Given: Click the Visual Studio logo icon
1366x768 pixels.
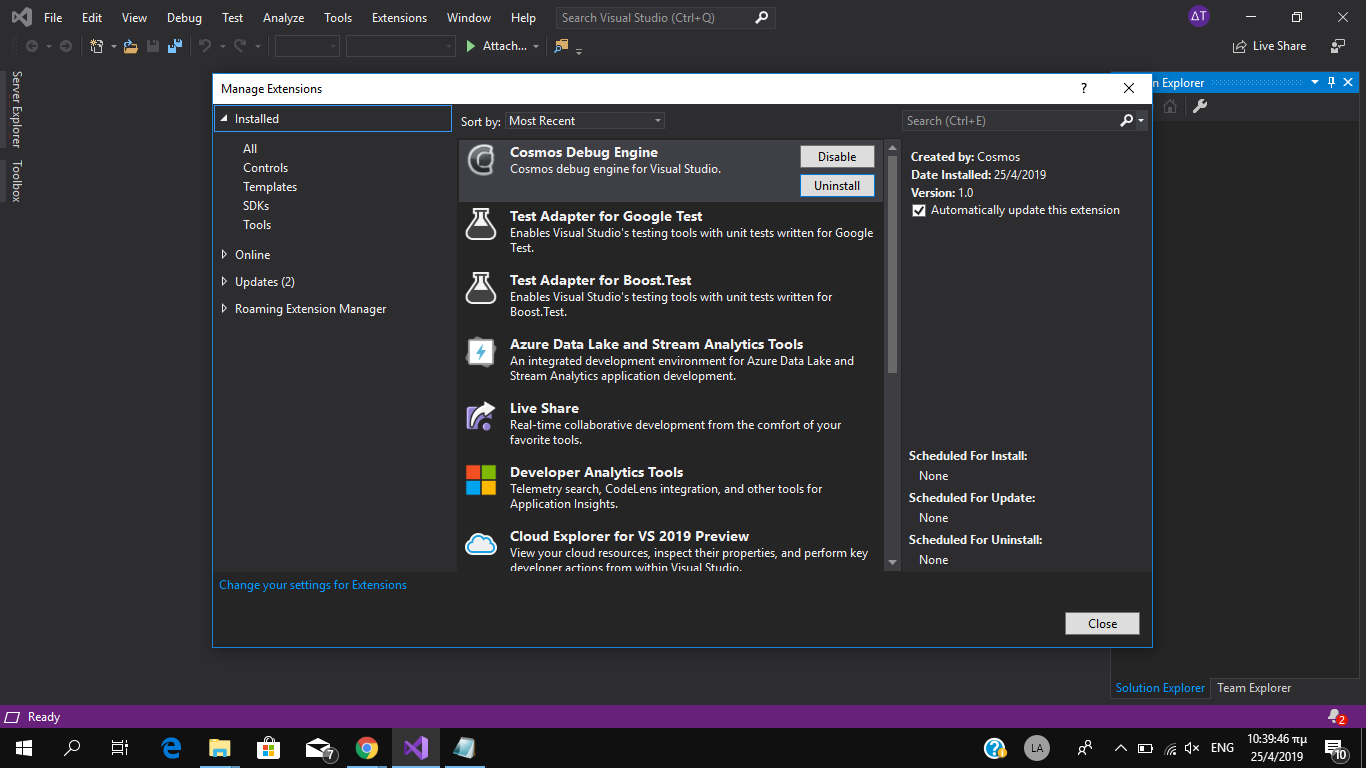Looking at the screenshot, I should click(21, 17).
